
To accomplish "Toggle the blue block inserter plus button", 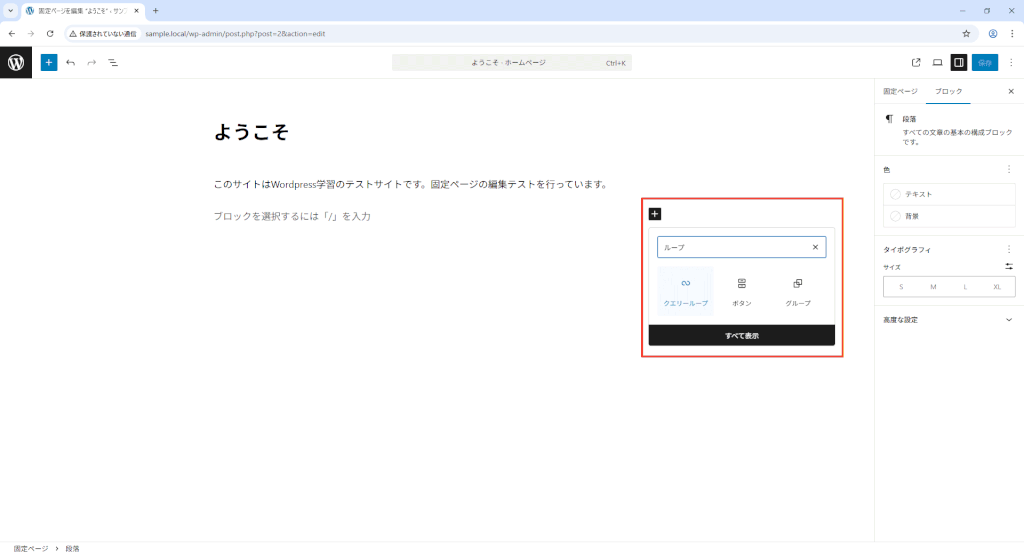I will (49, 63).
